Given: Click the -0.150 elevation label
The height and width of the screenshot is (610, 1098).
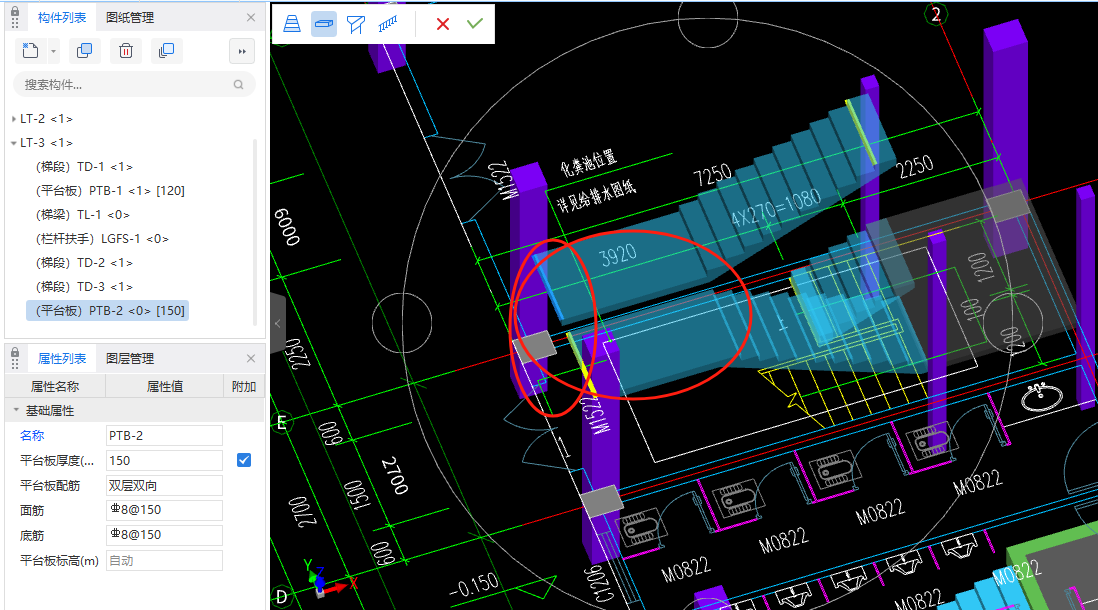Looking at the screenshot, I should click(474, 586).
